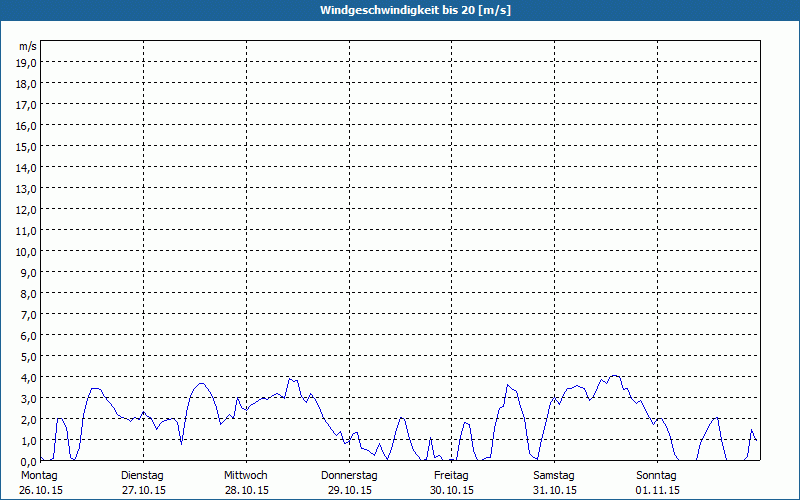This screenshot has width=800, height=500.
Task: Click the 29.10.15 date label
Action: pyautogui.click(x=349, y=490)
